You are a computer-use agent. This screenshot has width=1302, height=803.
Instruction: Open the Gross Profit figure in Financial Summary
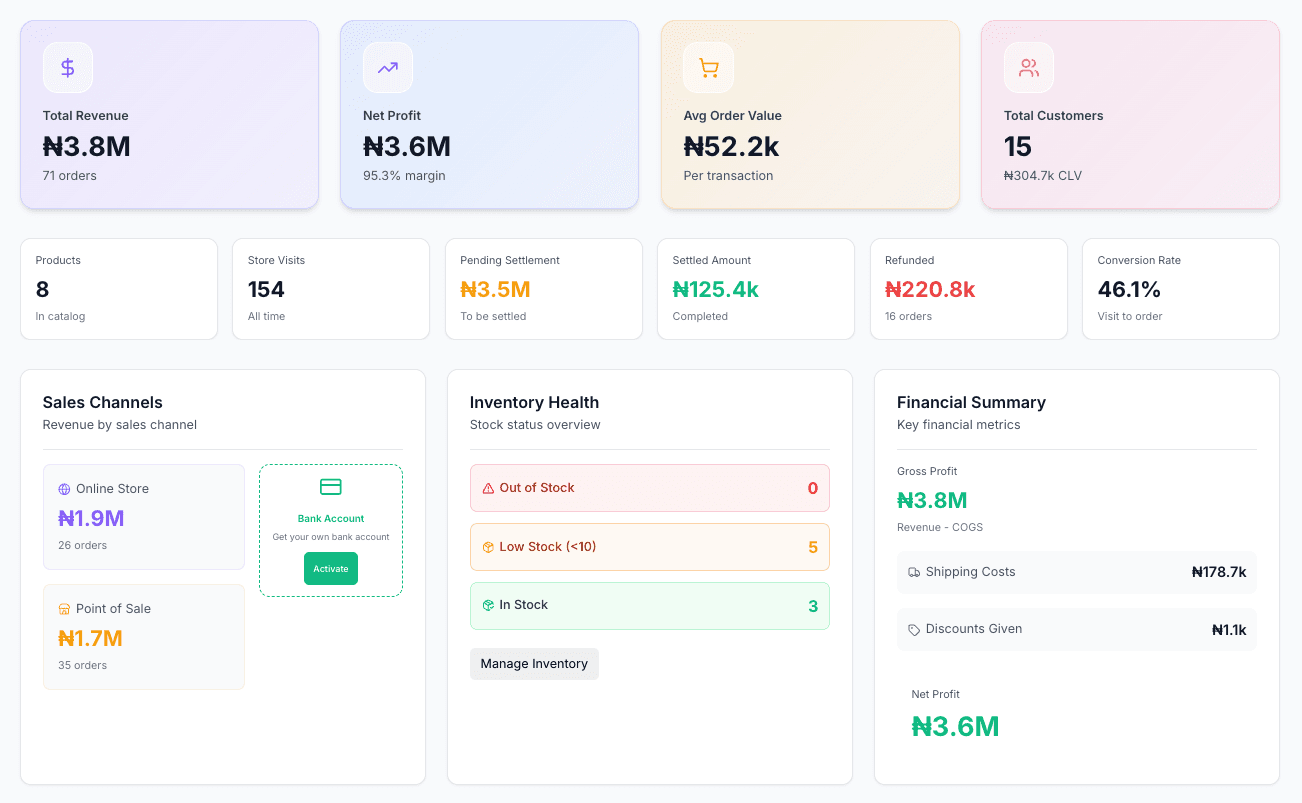[932, 499]
